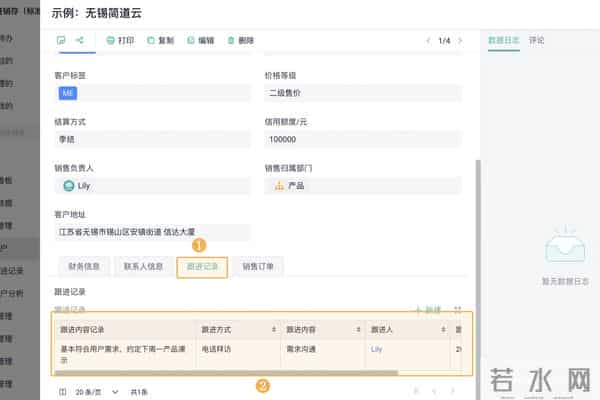This screenshot has height=400, width=600.
Task: Expand the subform to fullscreen icon
Action: tap(457, 309)
